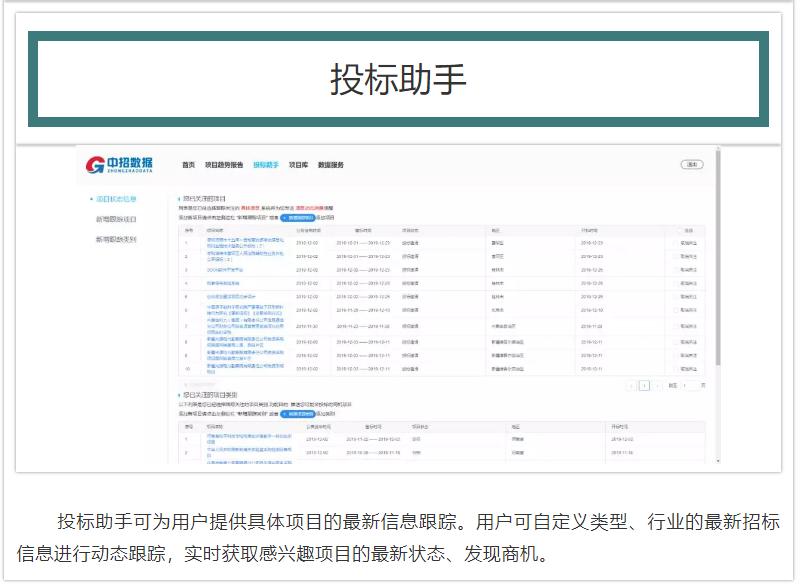The width and height of the screenshot is (798, 586).
Task: Select 项目状态信息 in the left sidebar
Action: [116, 199]
